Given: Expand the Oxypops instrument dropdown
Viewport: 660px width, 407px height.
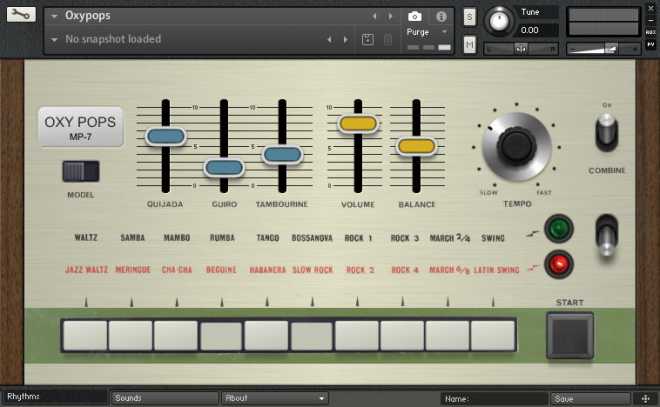Looking at the screenshot, I should pyautogui.click(x=54, y=16).
